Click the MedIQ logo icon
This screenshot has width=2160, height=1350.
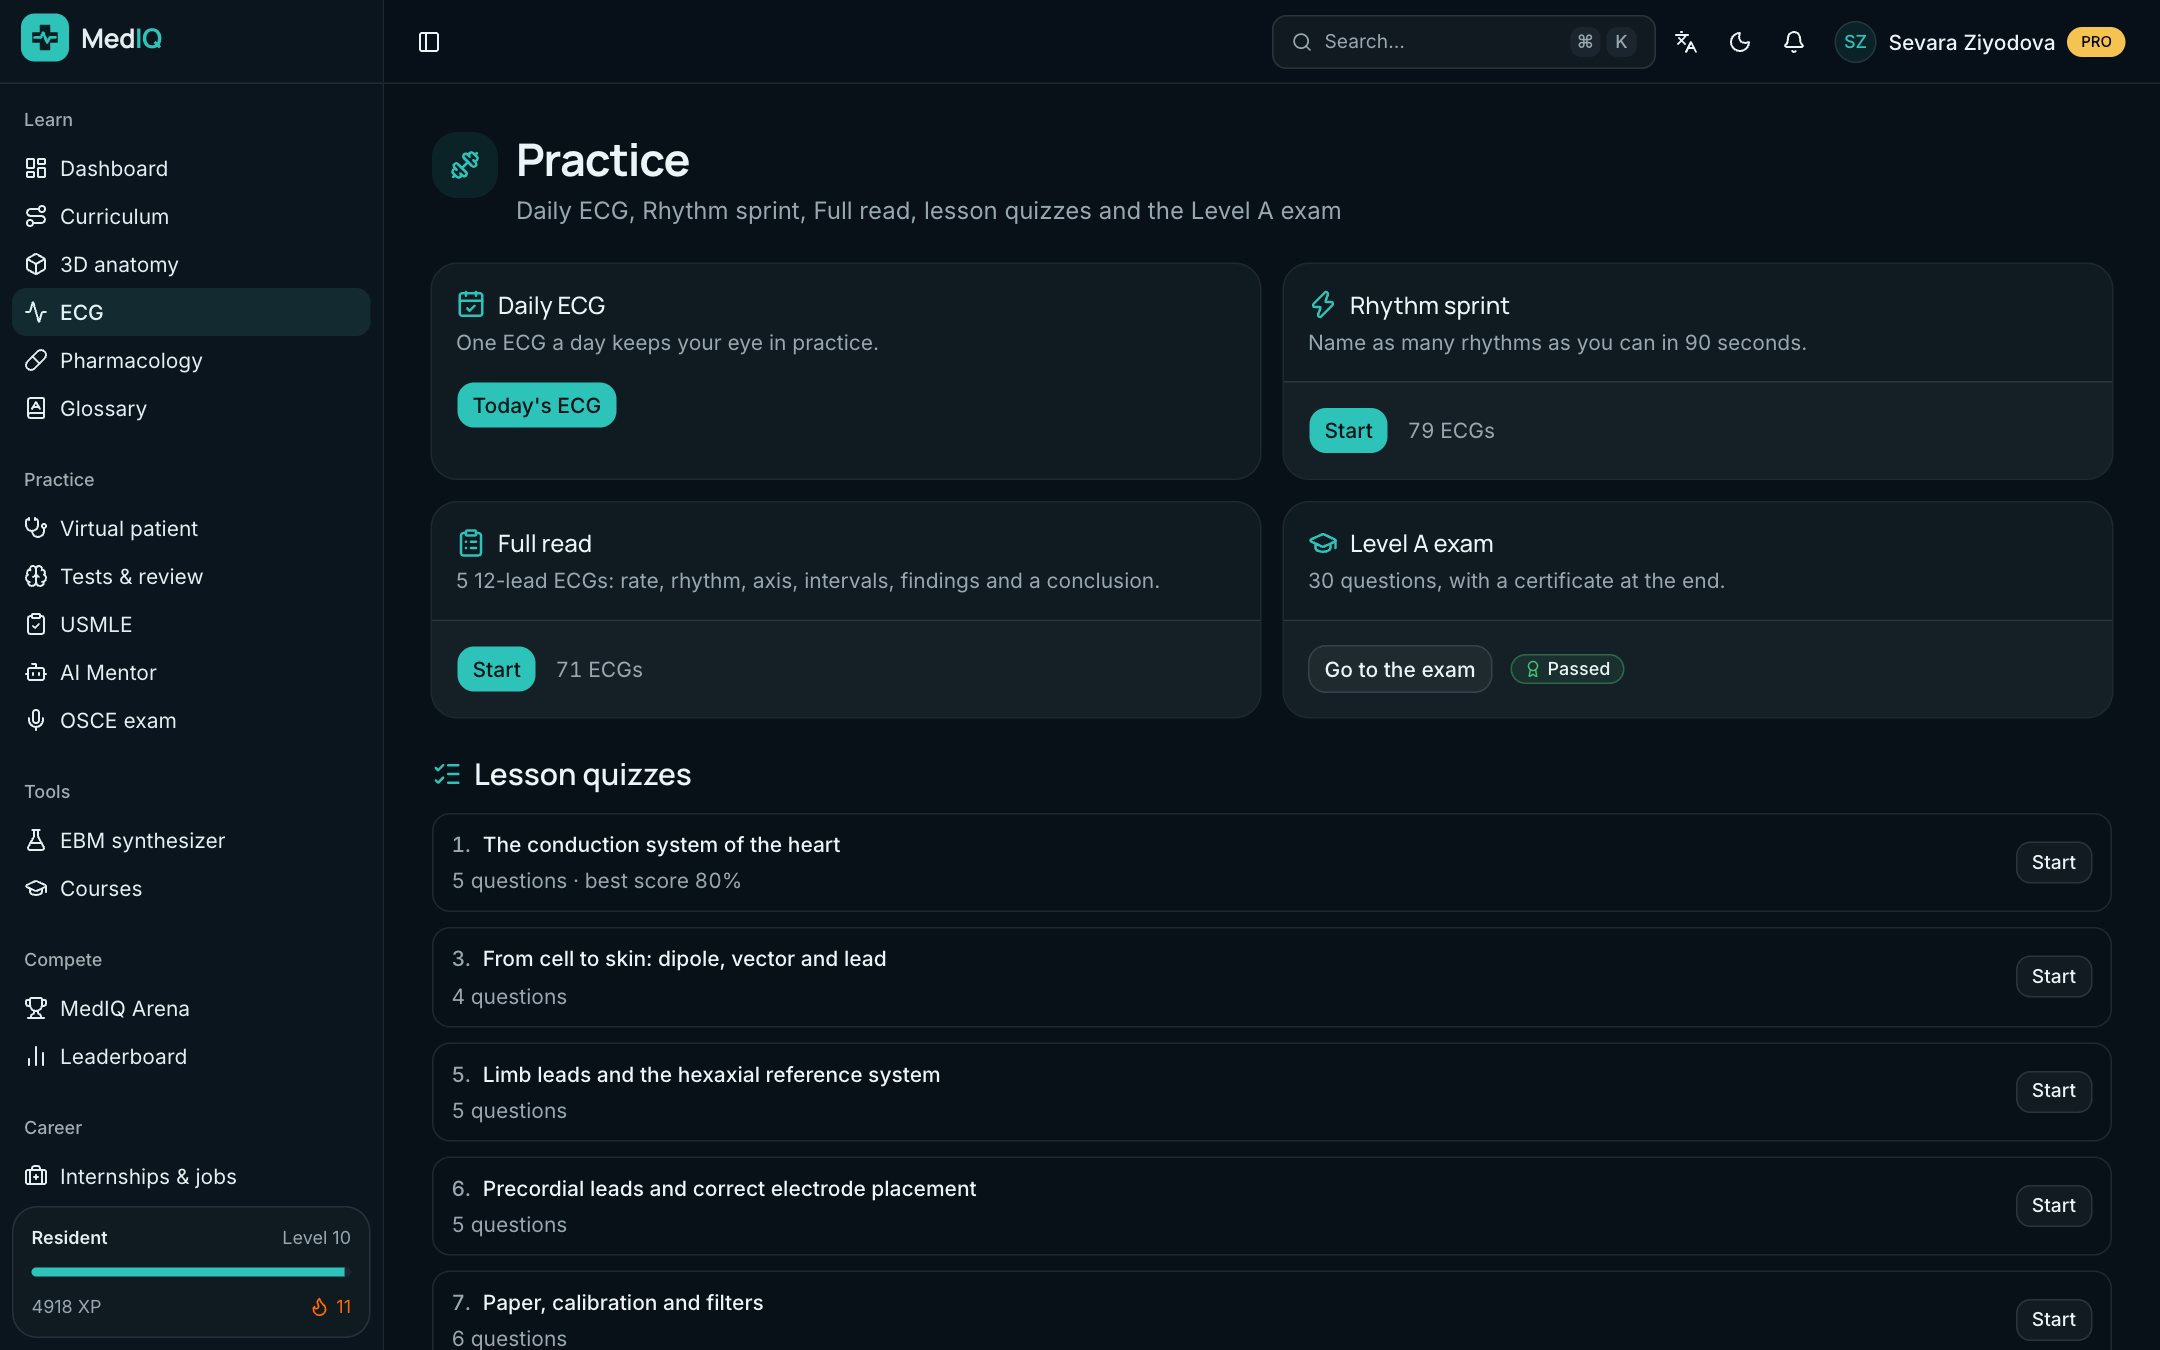[x=45, y=38]
